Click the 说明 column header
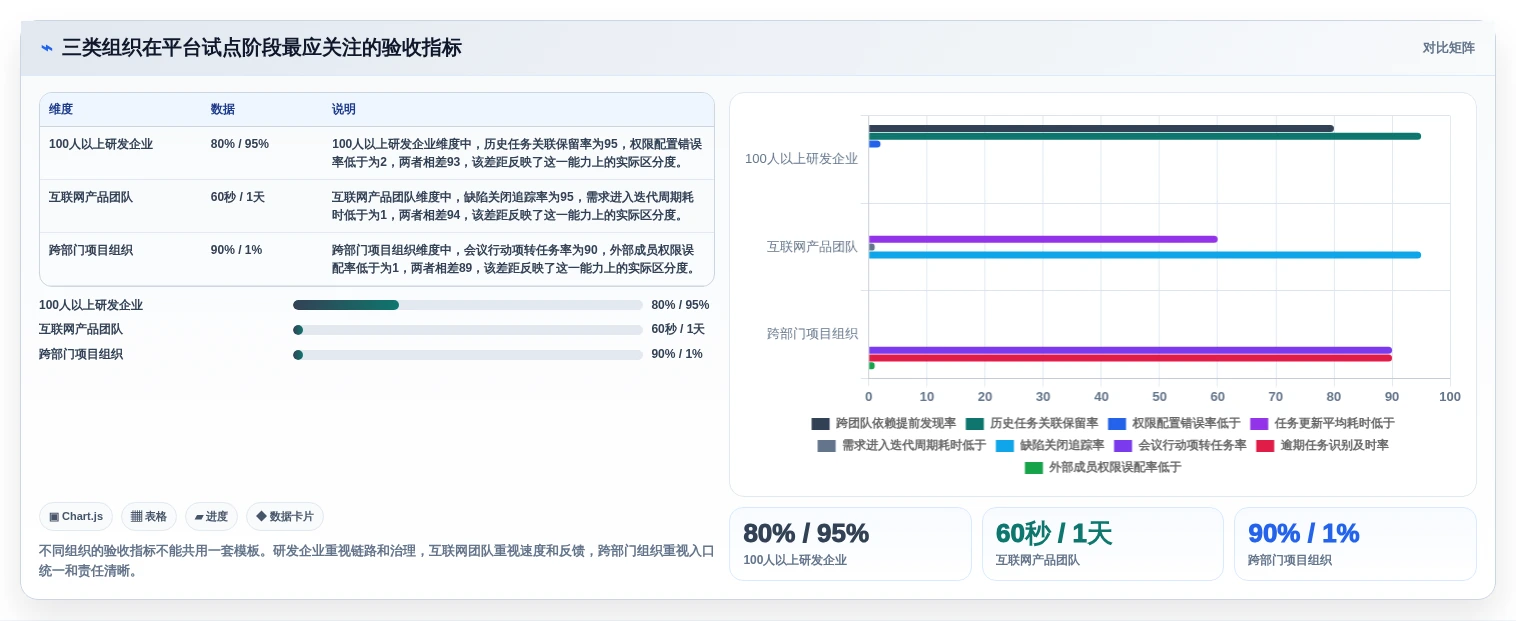This screenshot has width=1516, height=621. coord(344,109)
